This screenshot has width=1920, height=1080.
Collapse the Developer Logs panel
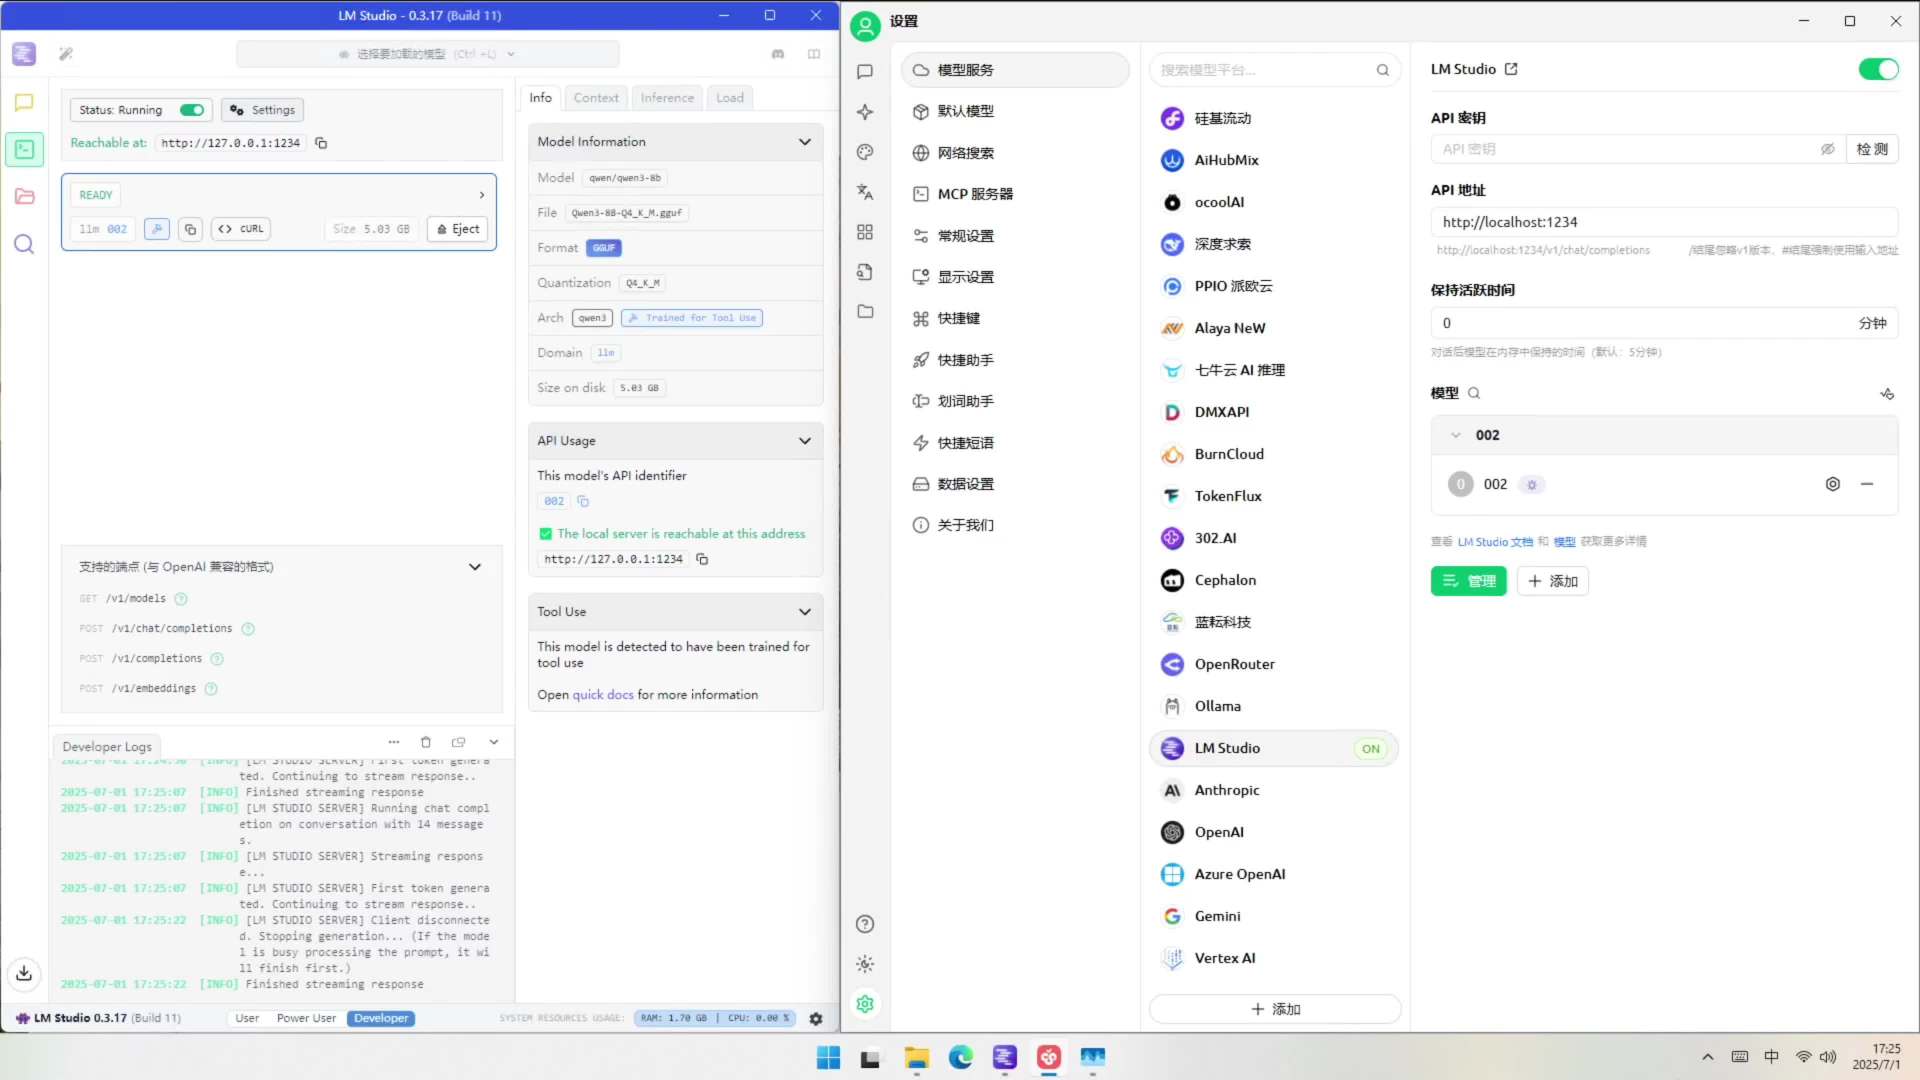pyautogui.click(x=494, y=742)
